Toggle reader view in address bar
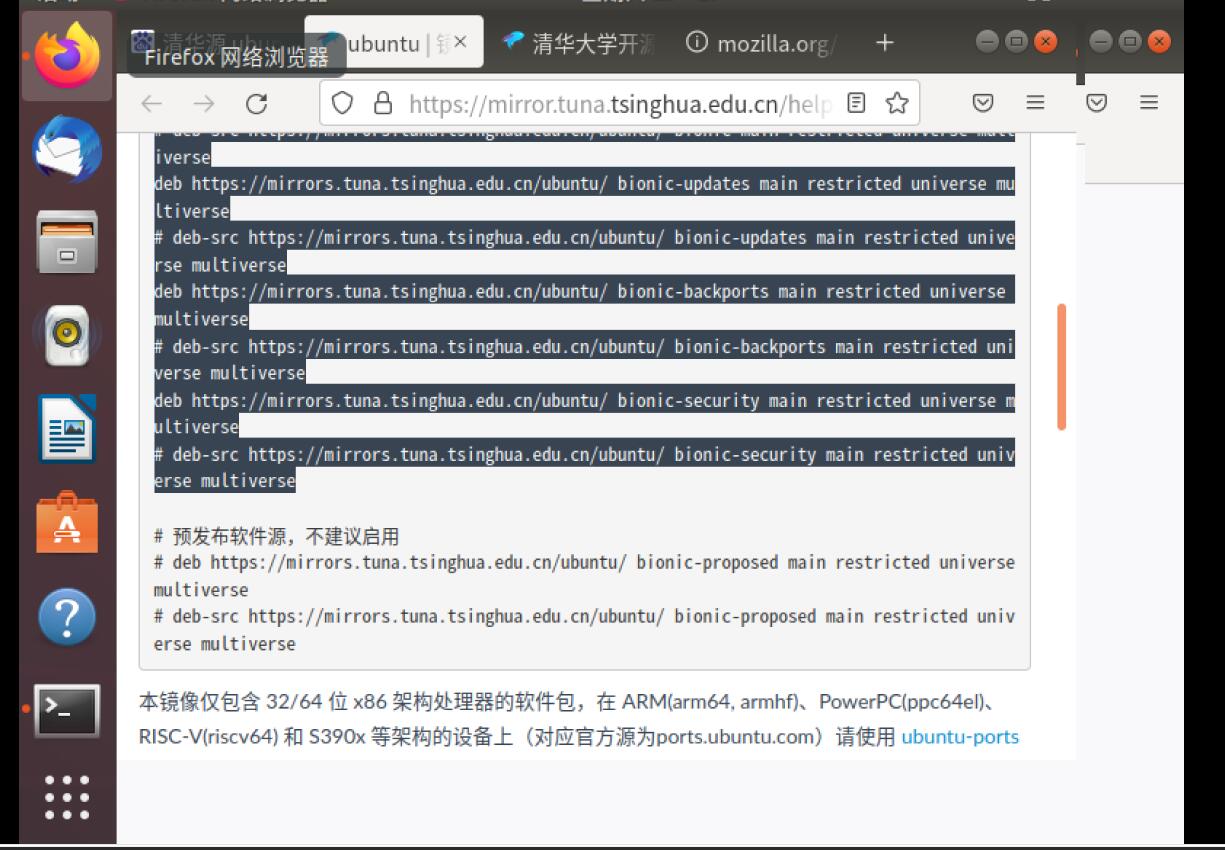This screenshot has height=850, width=1225. 856,103
